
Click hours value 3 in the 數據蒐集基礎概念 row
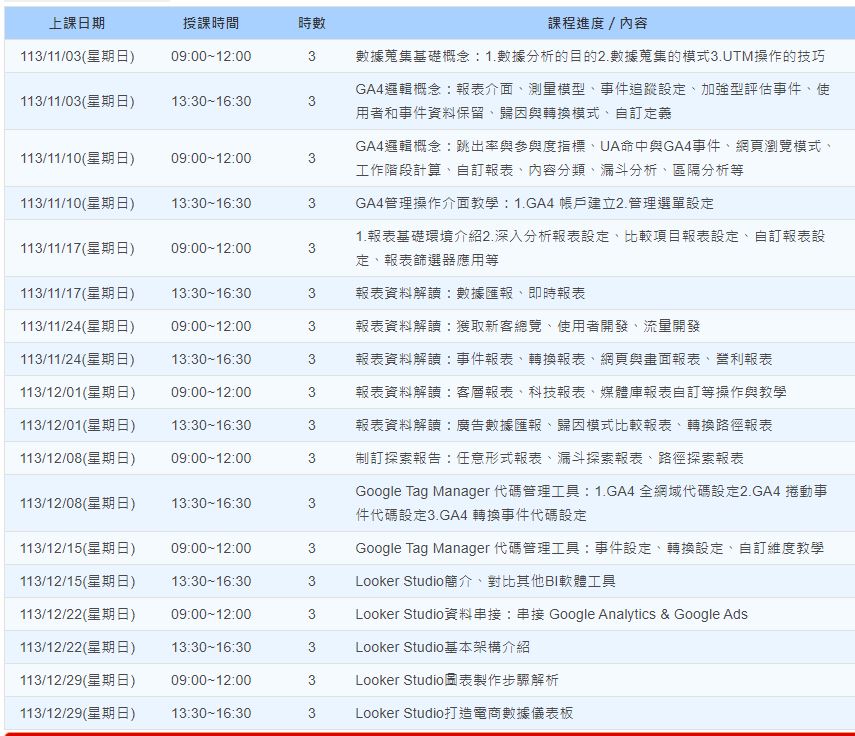point(311,56)
